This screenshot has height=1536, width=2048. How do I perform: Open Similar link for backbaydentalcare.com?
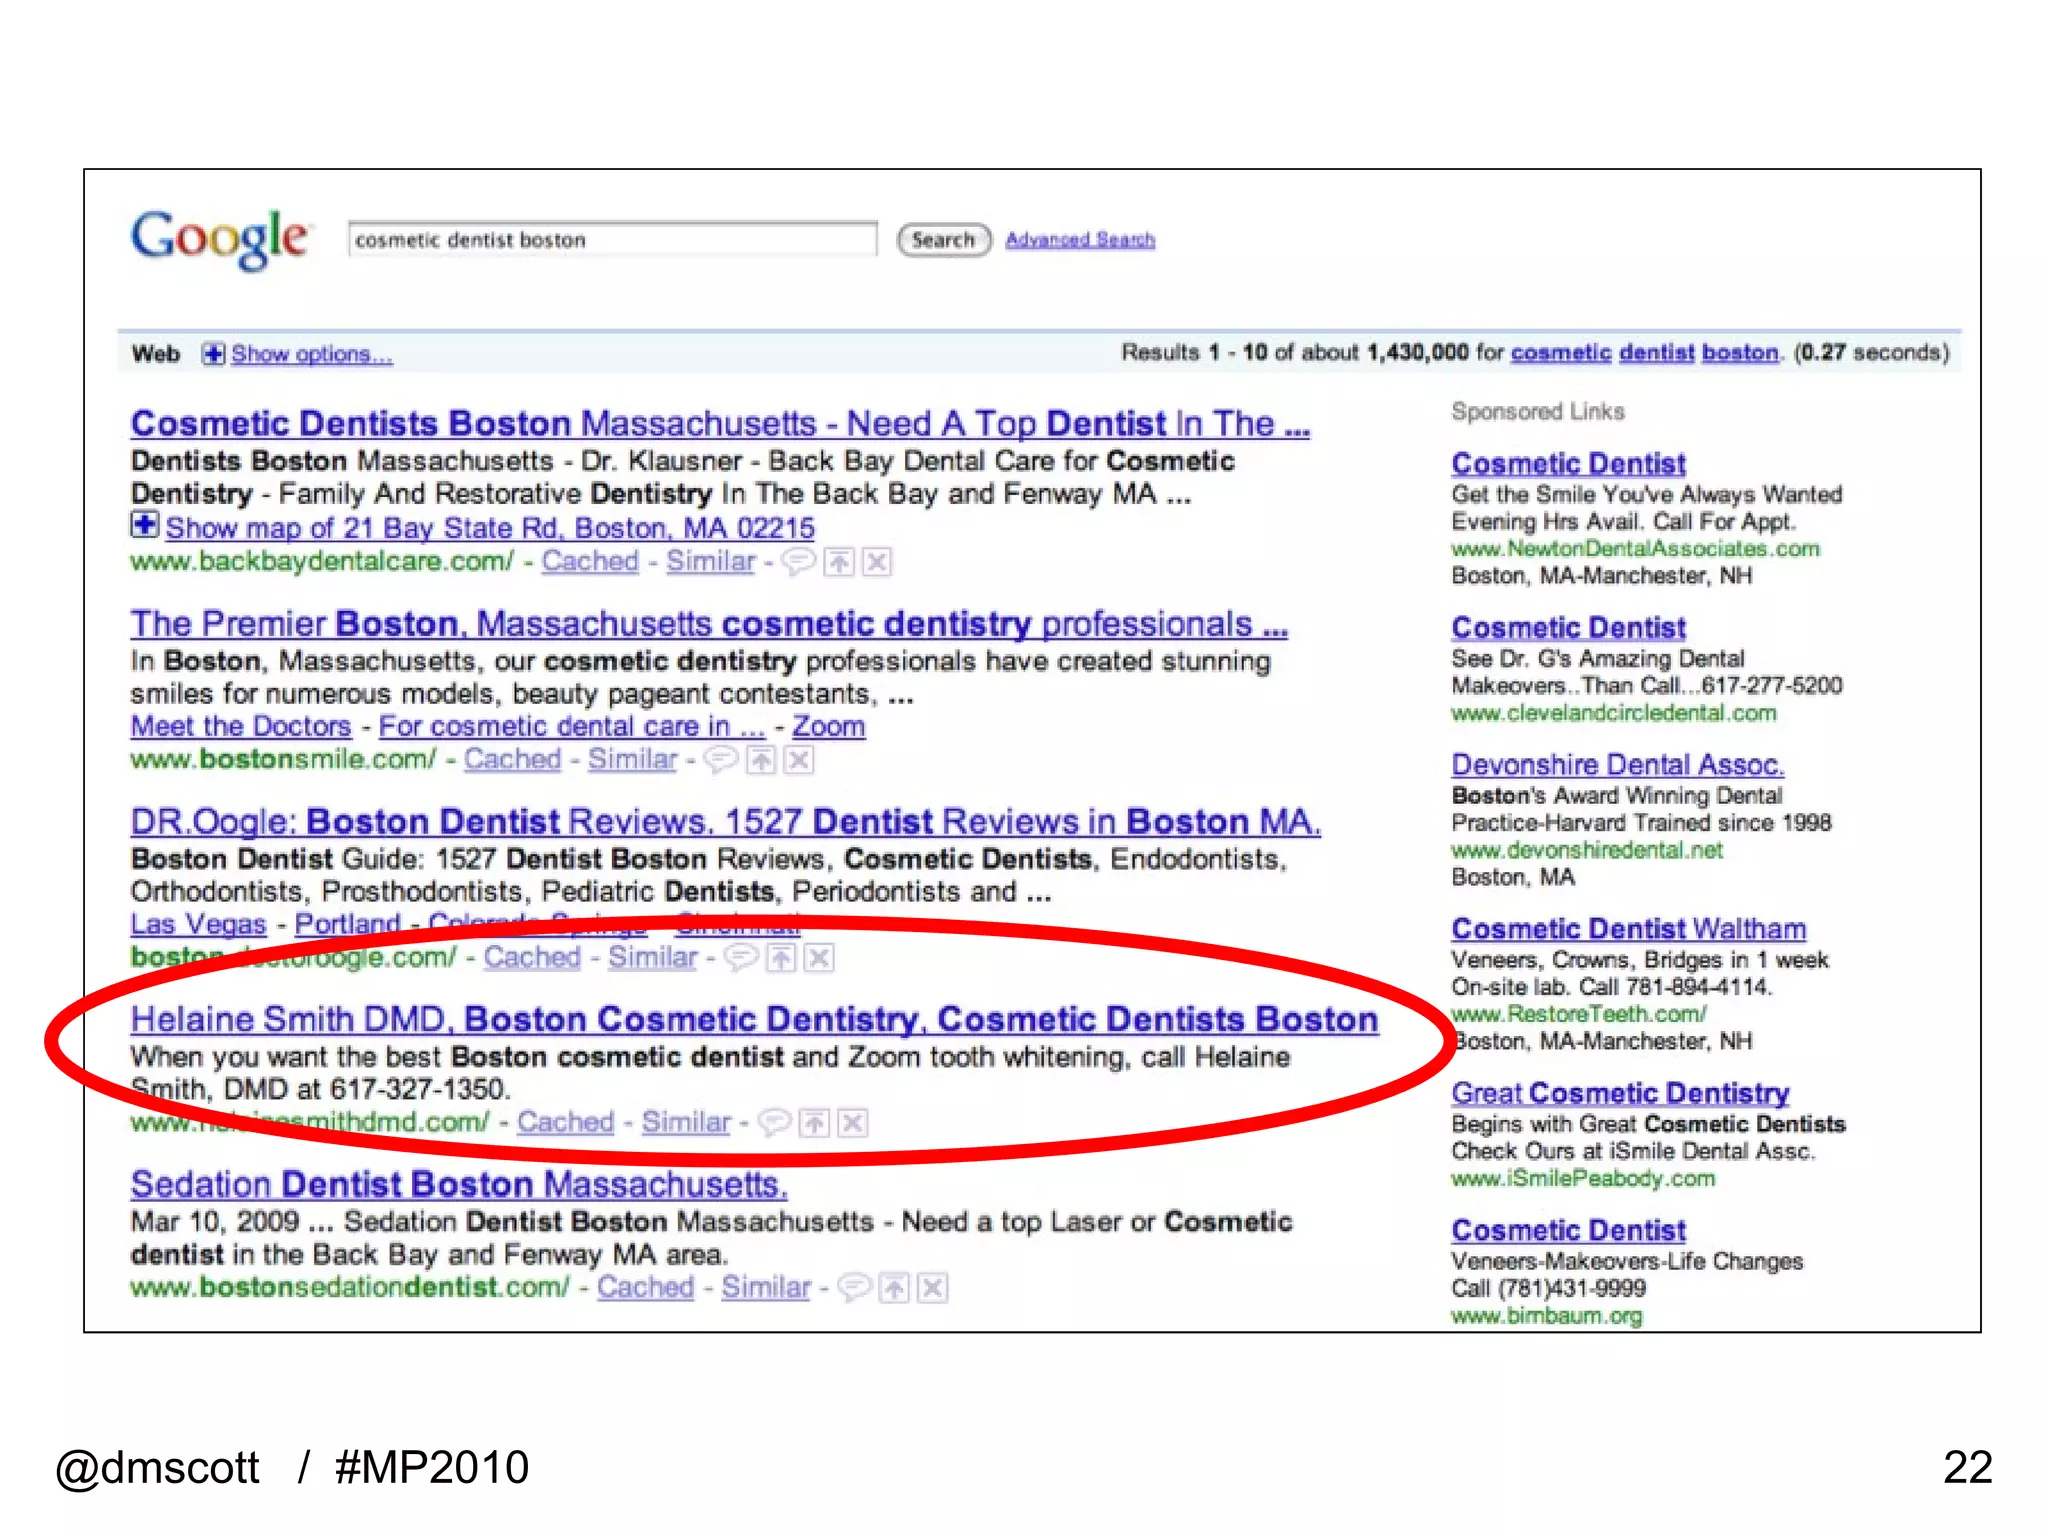pos(711,561)
